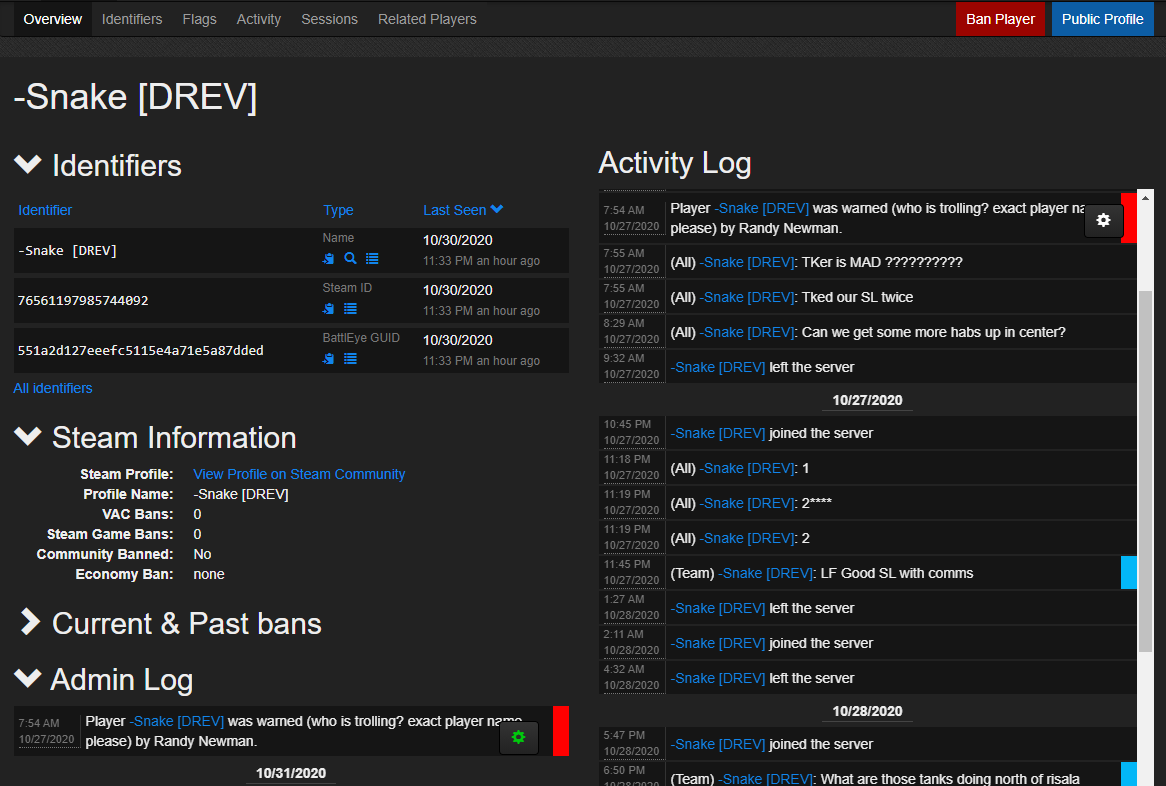1166x786 pixels.
Task: View the Sessions tab
Action: tap(329, 19)
